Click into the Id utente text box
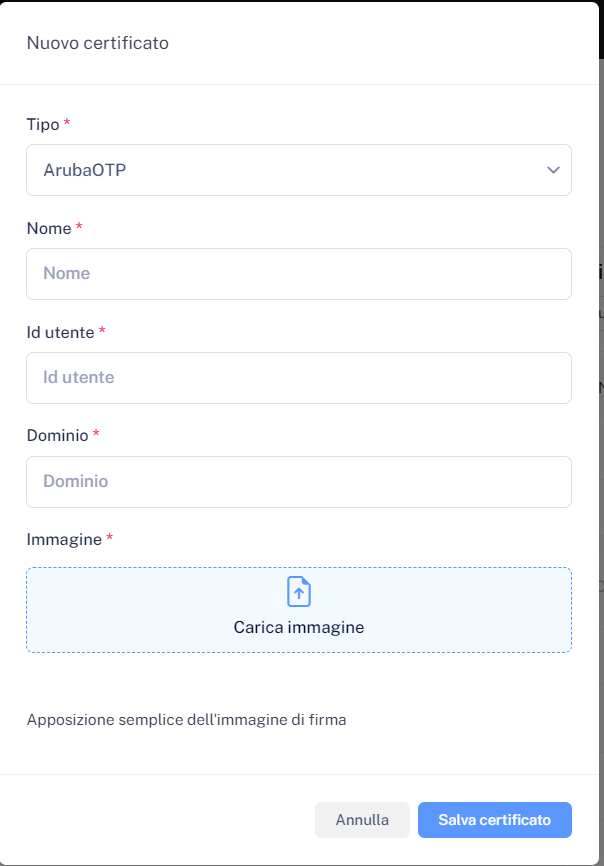 tap(298, 378)
